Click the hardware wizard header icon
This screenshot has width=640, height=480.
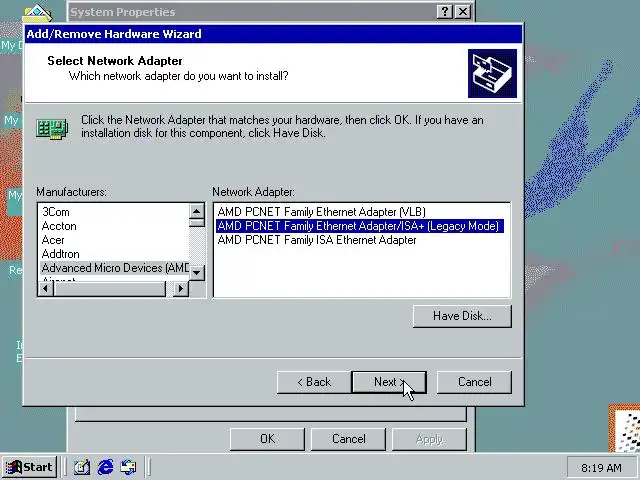[x=492, y=73]
